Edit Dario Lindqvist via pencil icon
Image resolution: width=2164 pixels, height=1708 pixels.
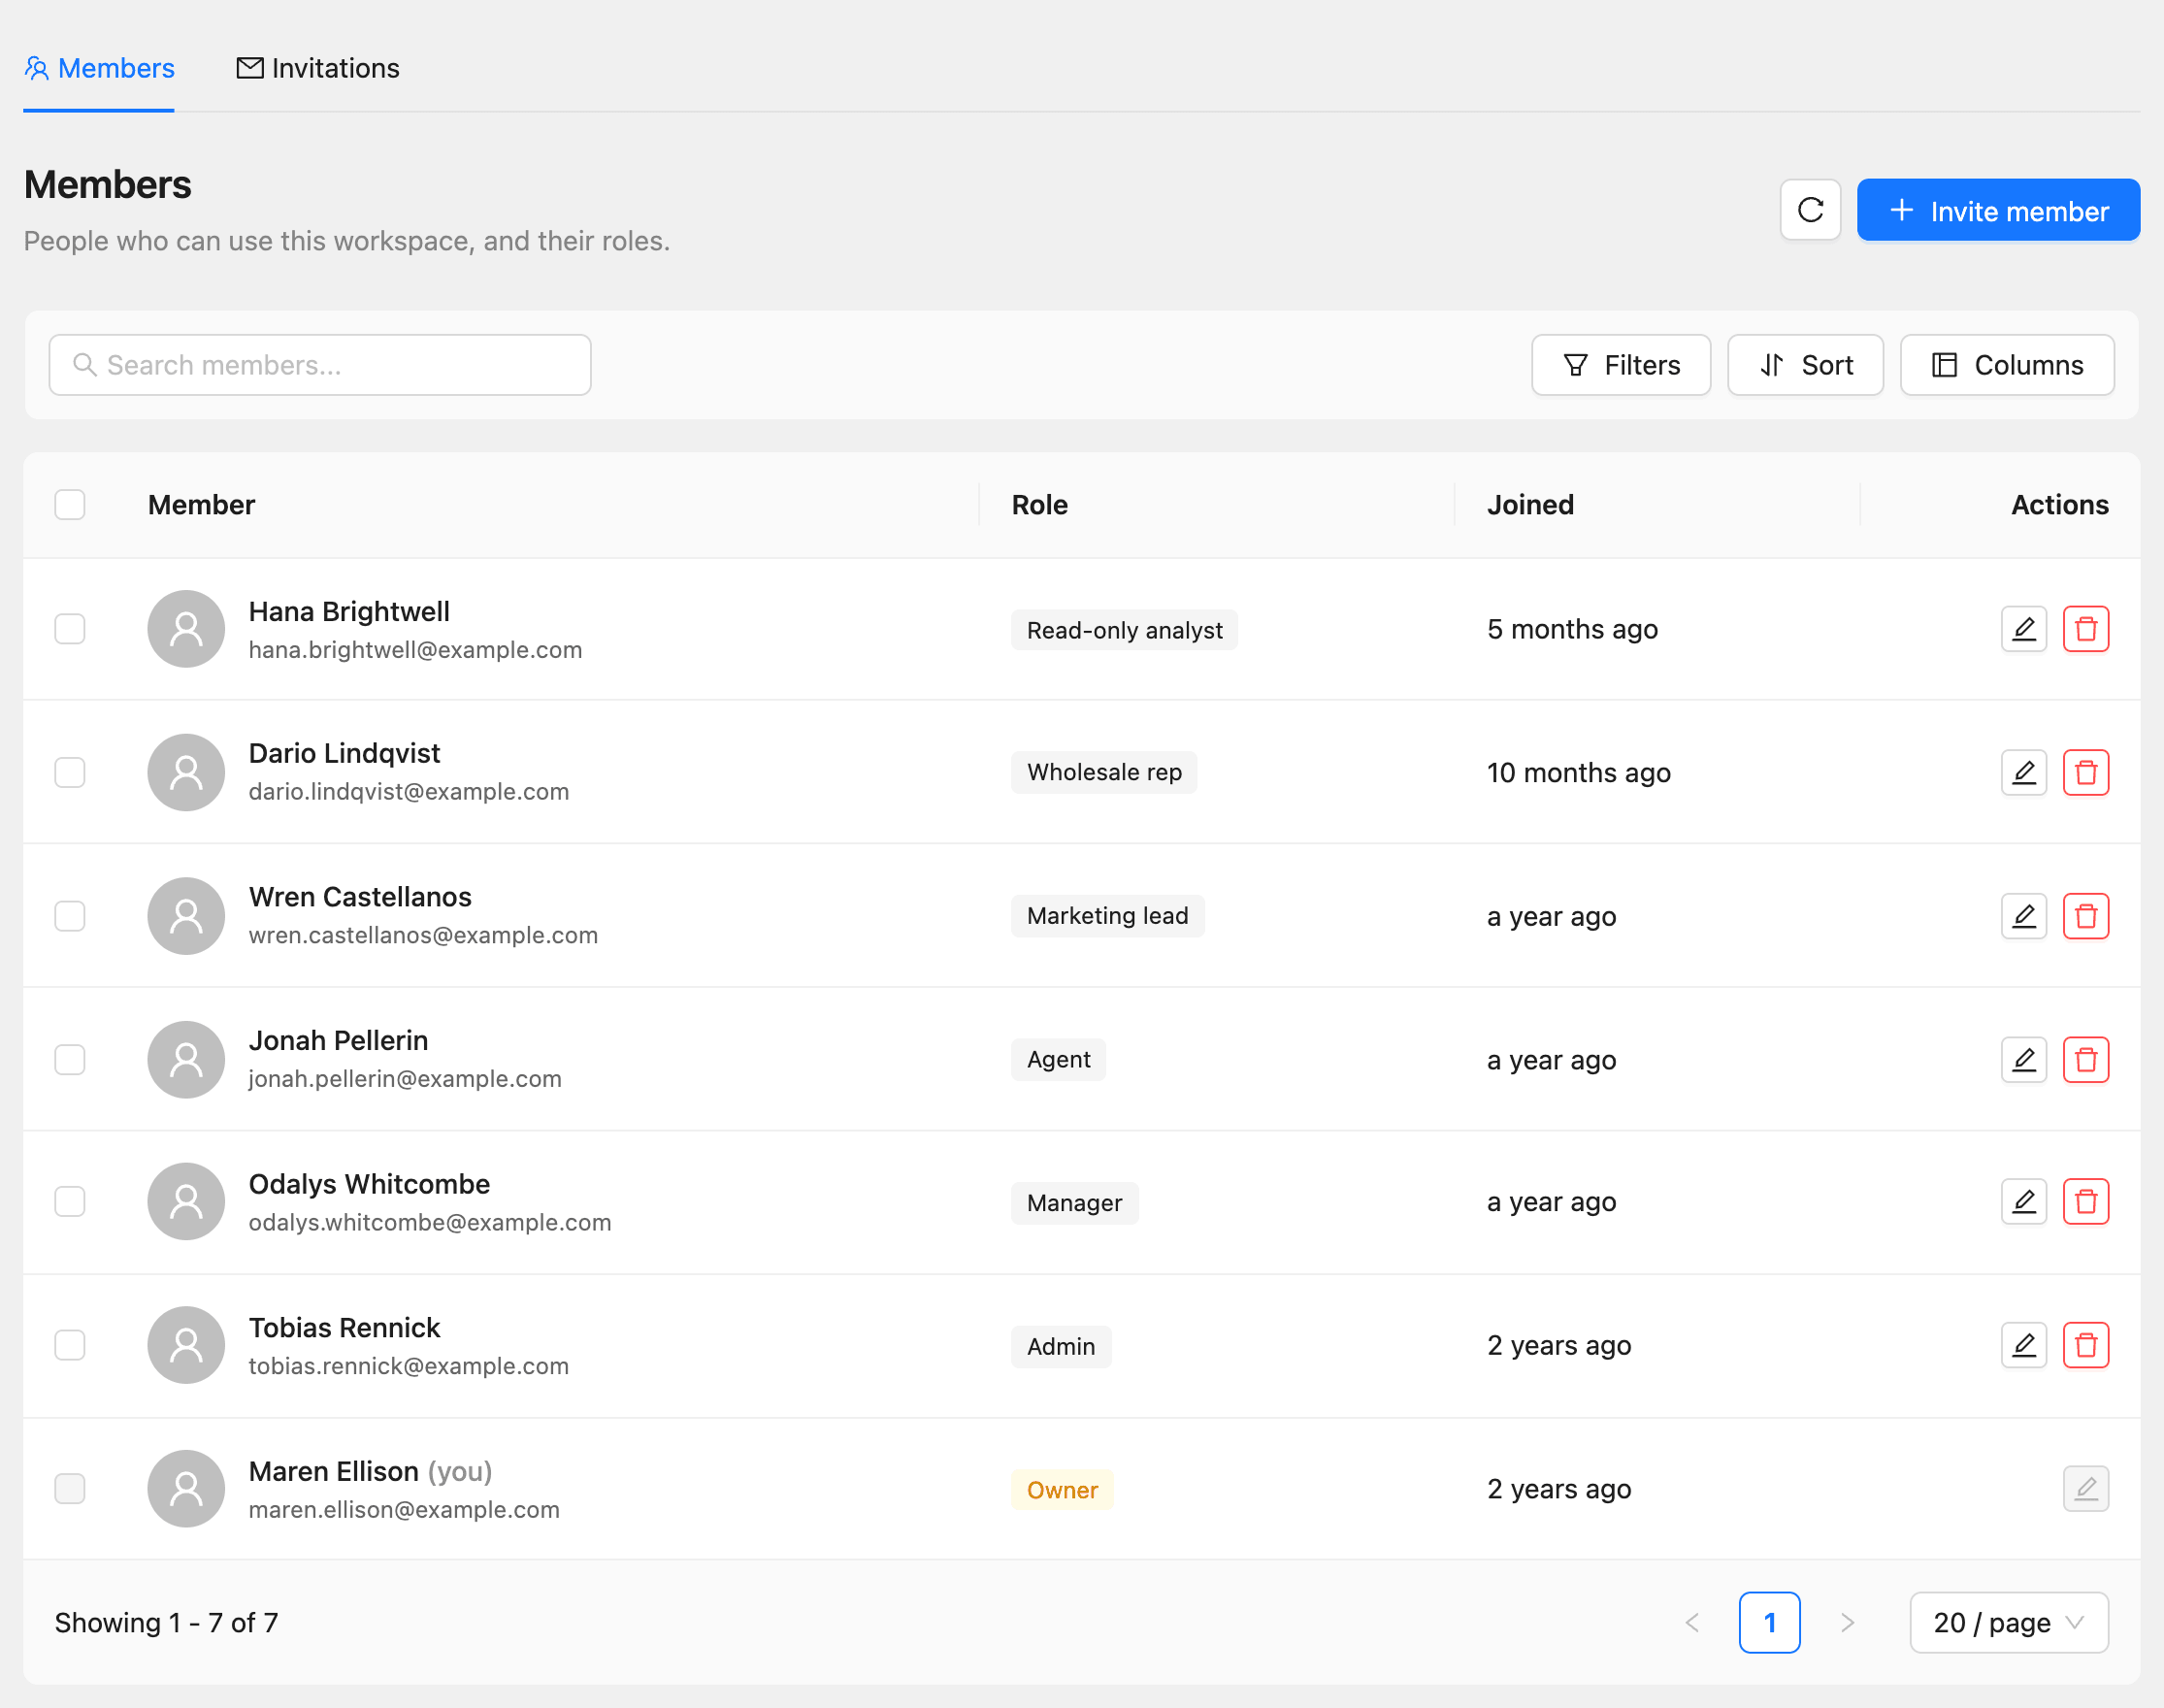click(2024, 772)
